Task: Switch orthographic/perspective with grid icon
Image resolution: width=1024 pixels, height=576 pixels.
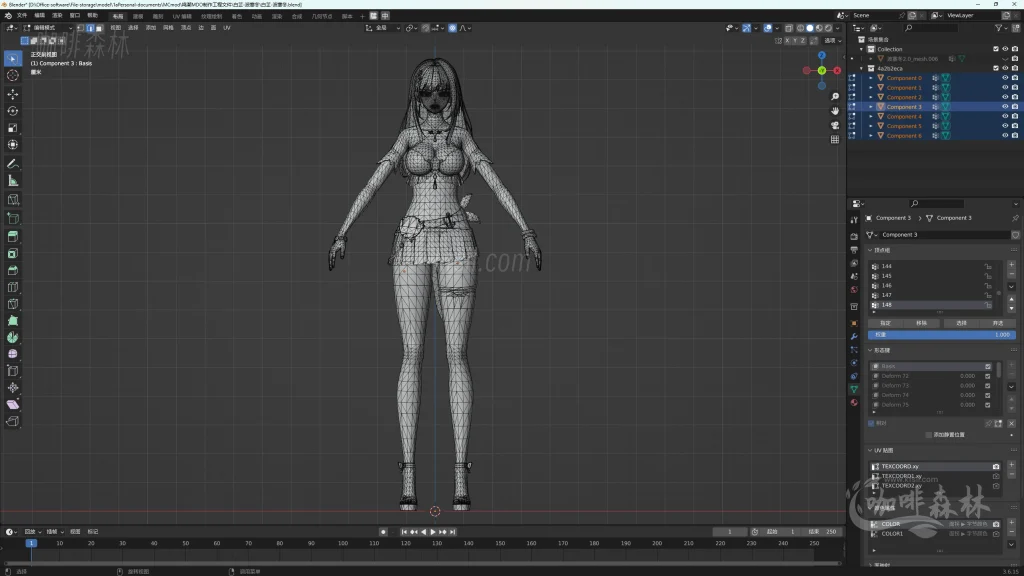Action: coord(835,140)
